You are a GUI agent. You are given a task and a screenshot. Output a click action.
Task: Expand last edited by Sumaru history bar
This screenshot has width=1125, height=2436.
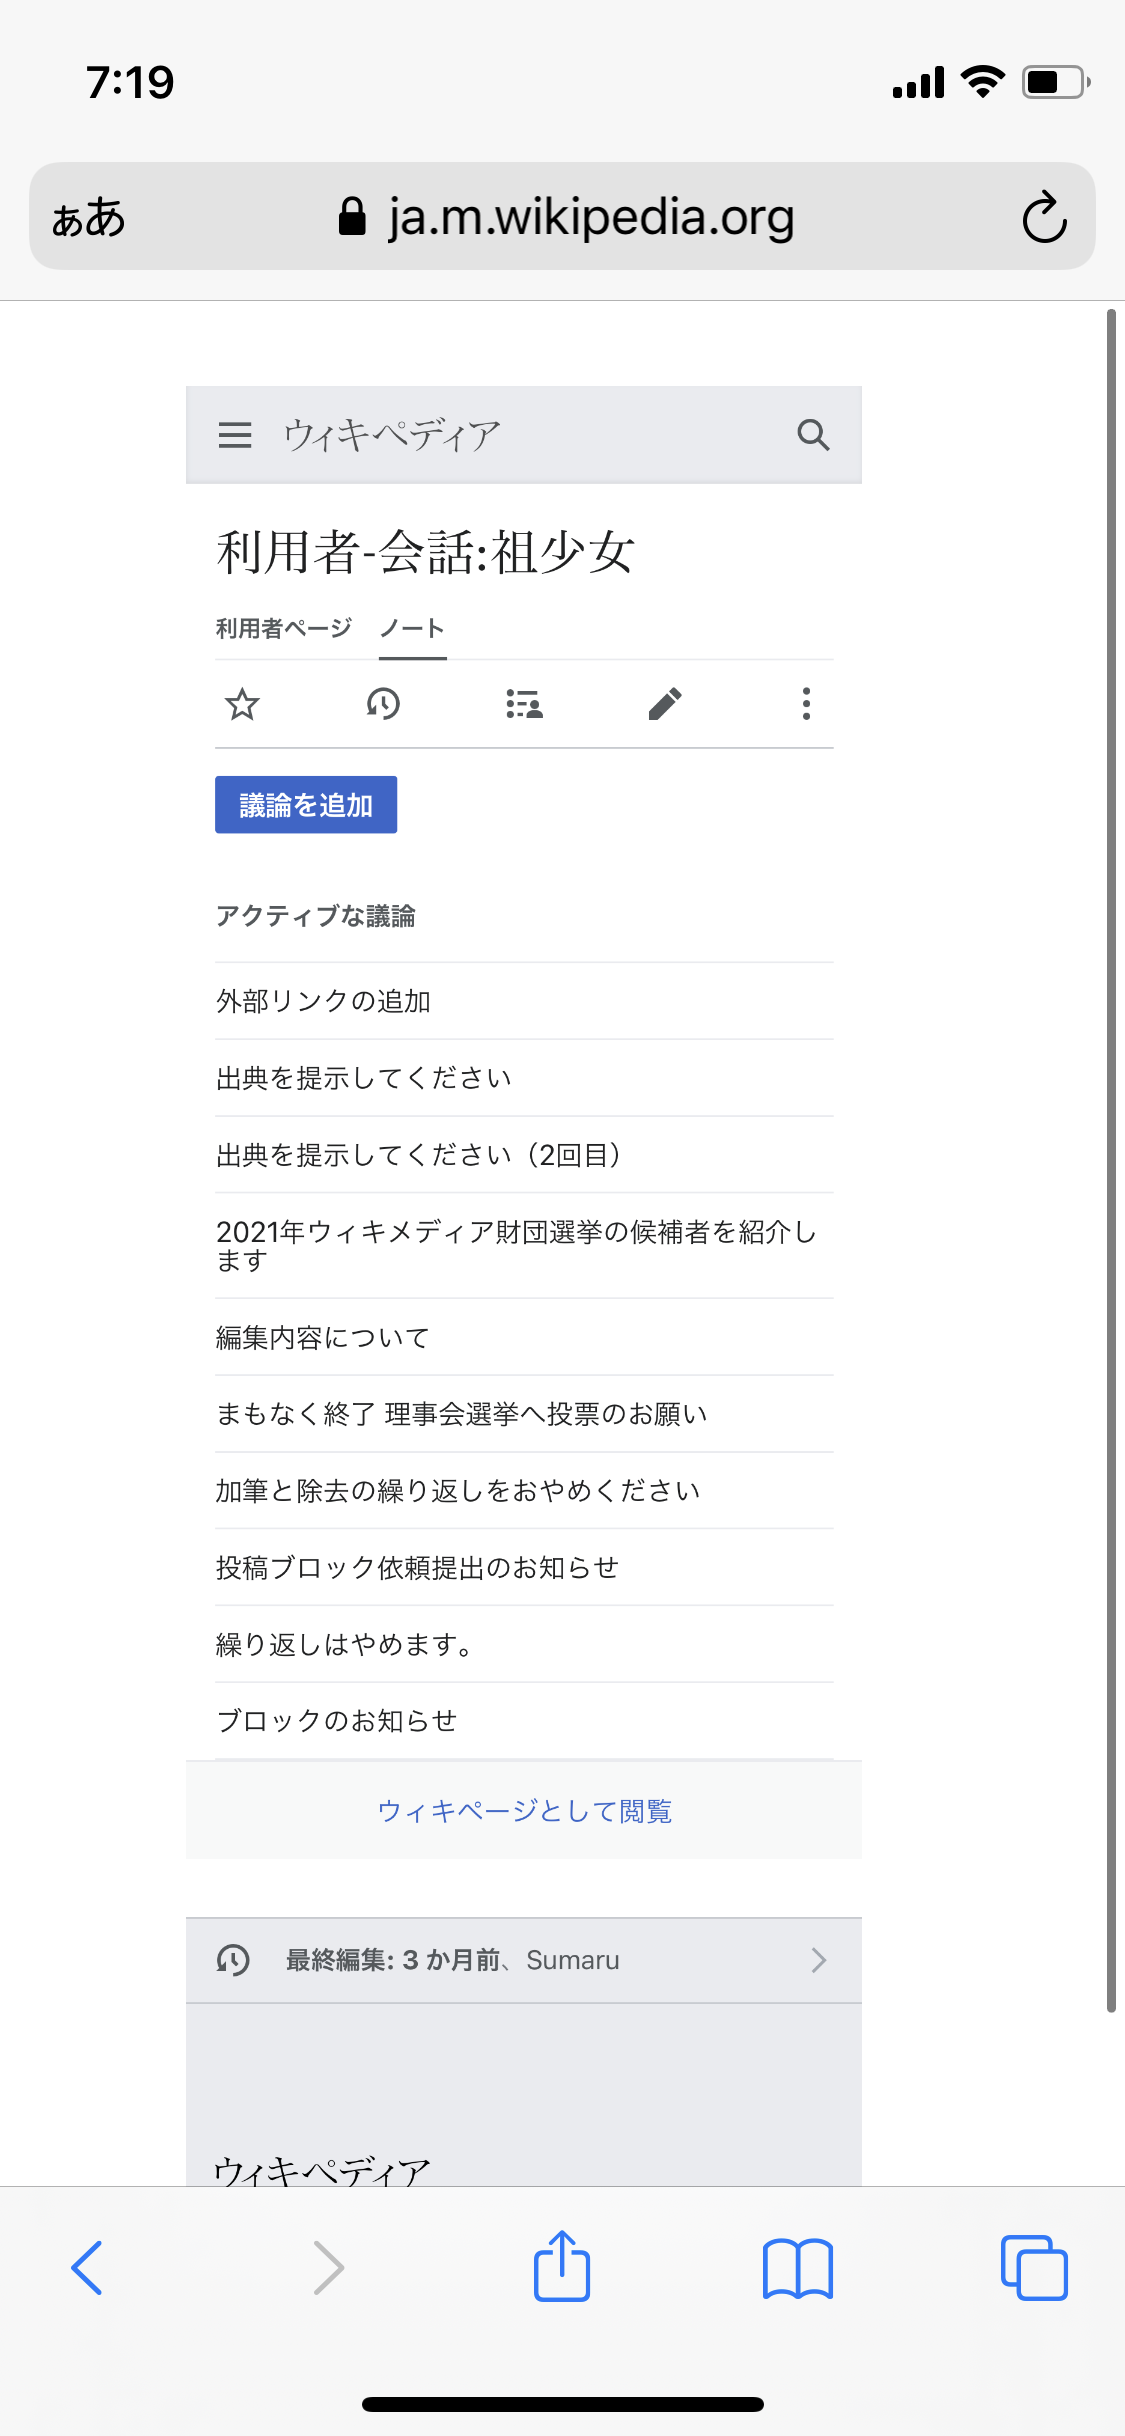(523, 1960)
